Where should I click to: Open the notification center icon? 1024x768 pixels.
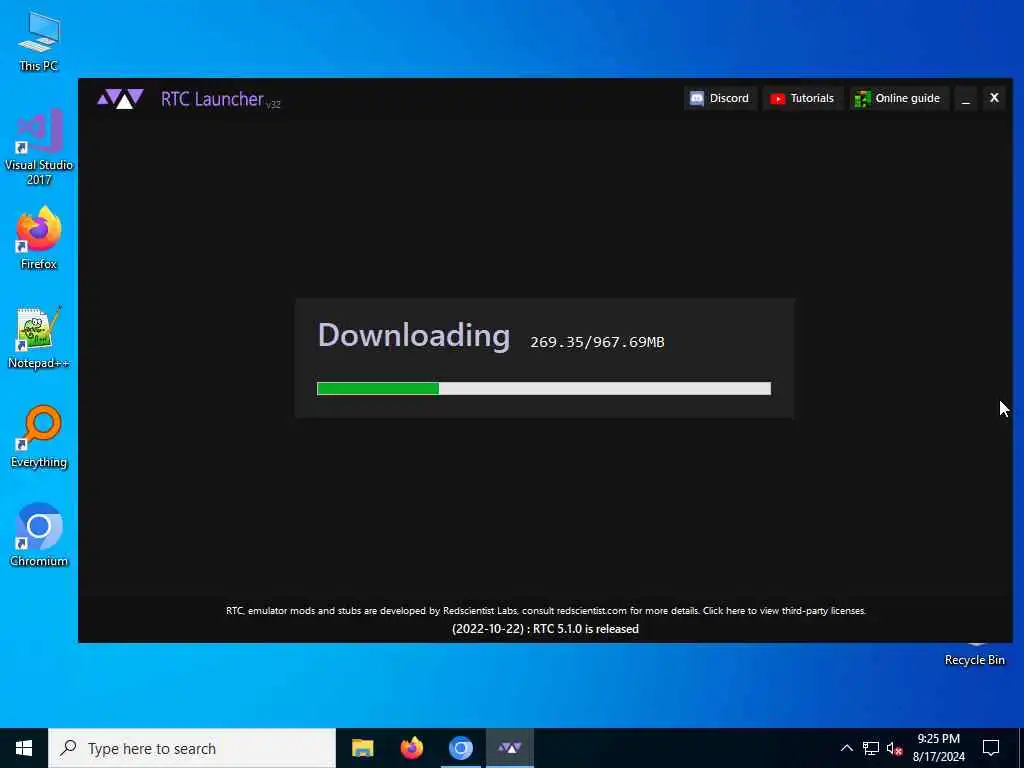pyautogui.click(x=991, y=748)
